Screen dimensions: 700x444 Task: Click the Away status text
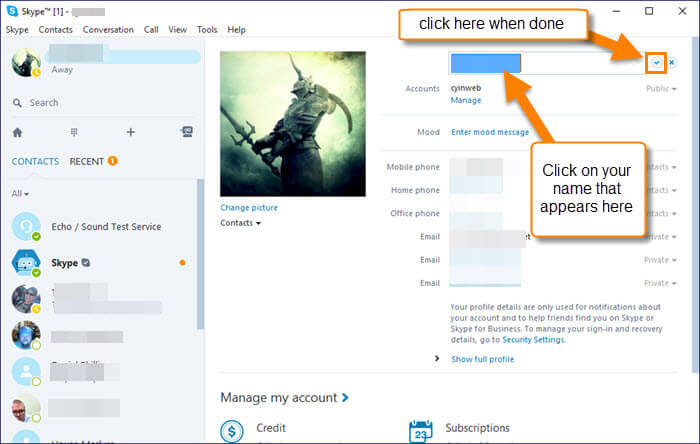tap(62, 70)
